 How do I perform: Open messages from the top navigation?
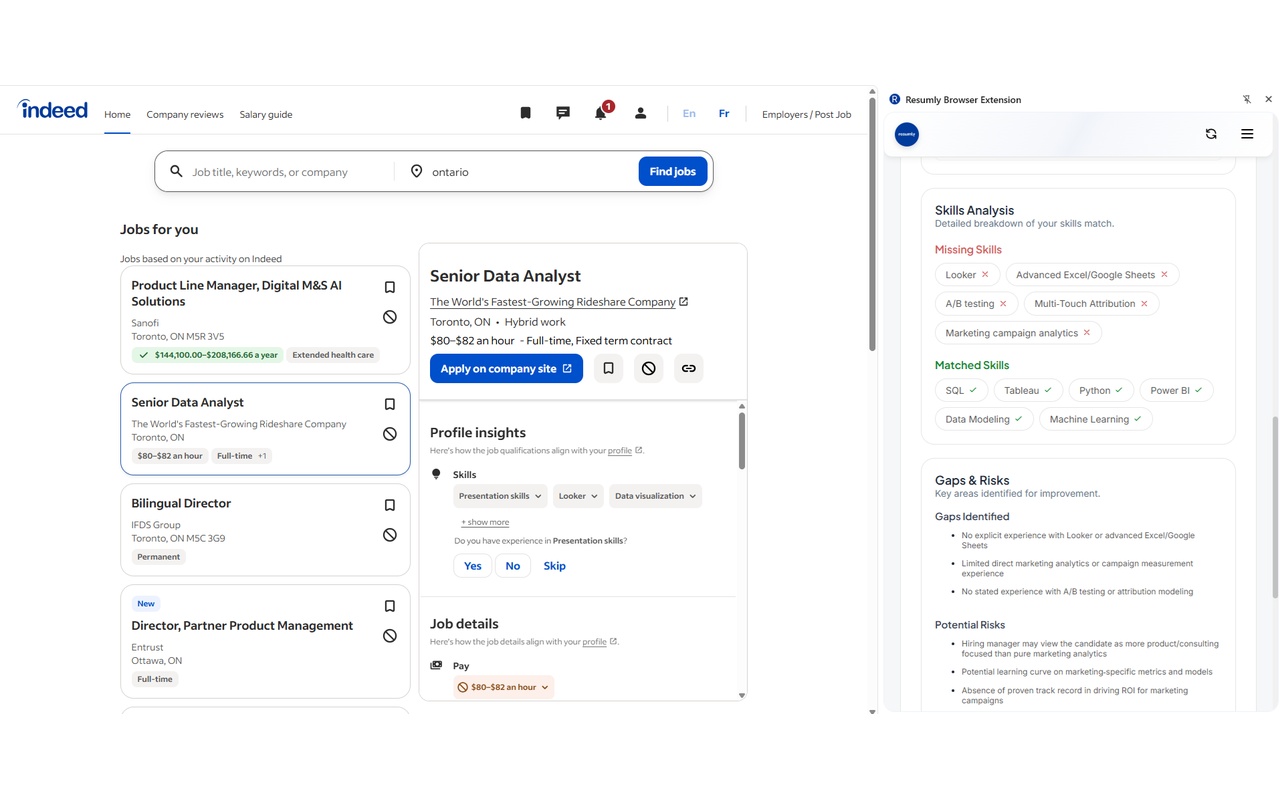tap(562, 112)
